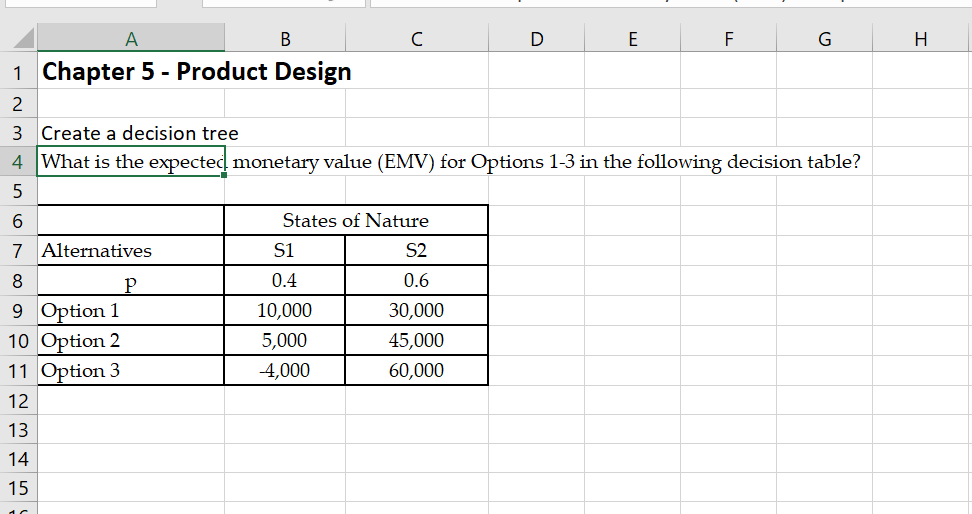Click the 'Alternatives' cell
972x514 pixels.
(x=131, y=250)
